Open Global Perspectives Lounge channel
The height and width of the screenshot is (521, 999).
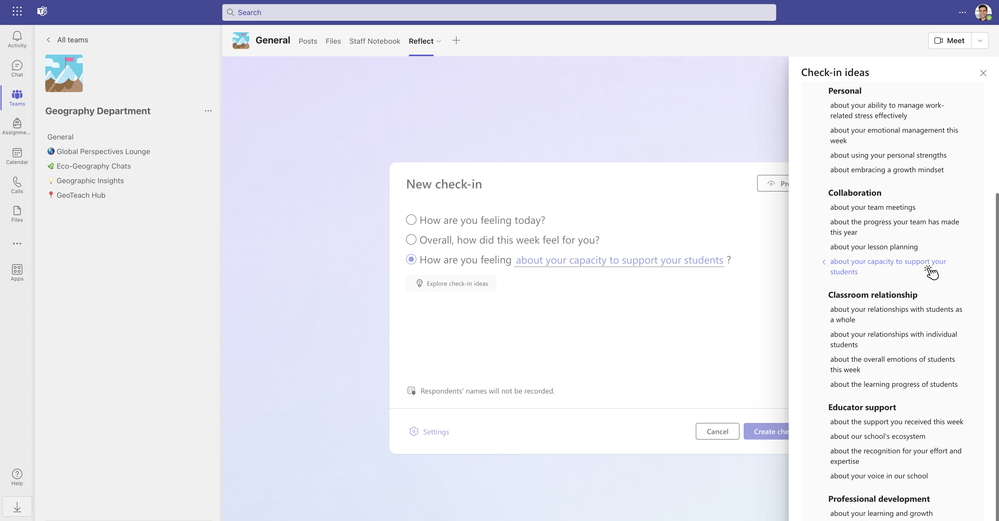tap(99, 152)
